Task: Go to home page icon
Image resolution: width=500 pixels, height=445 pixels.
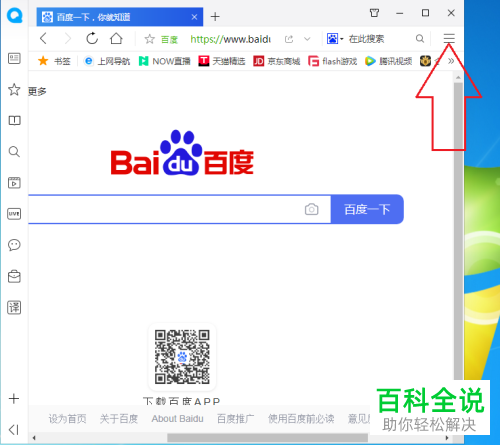Action: [x=116, y=39]
